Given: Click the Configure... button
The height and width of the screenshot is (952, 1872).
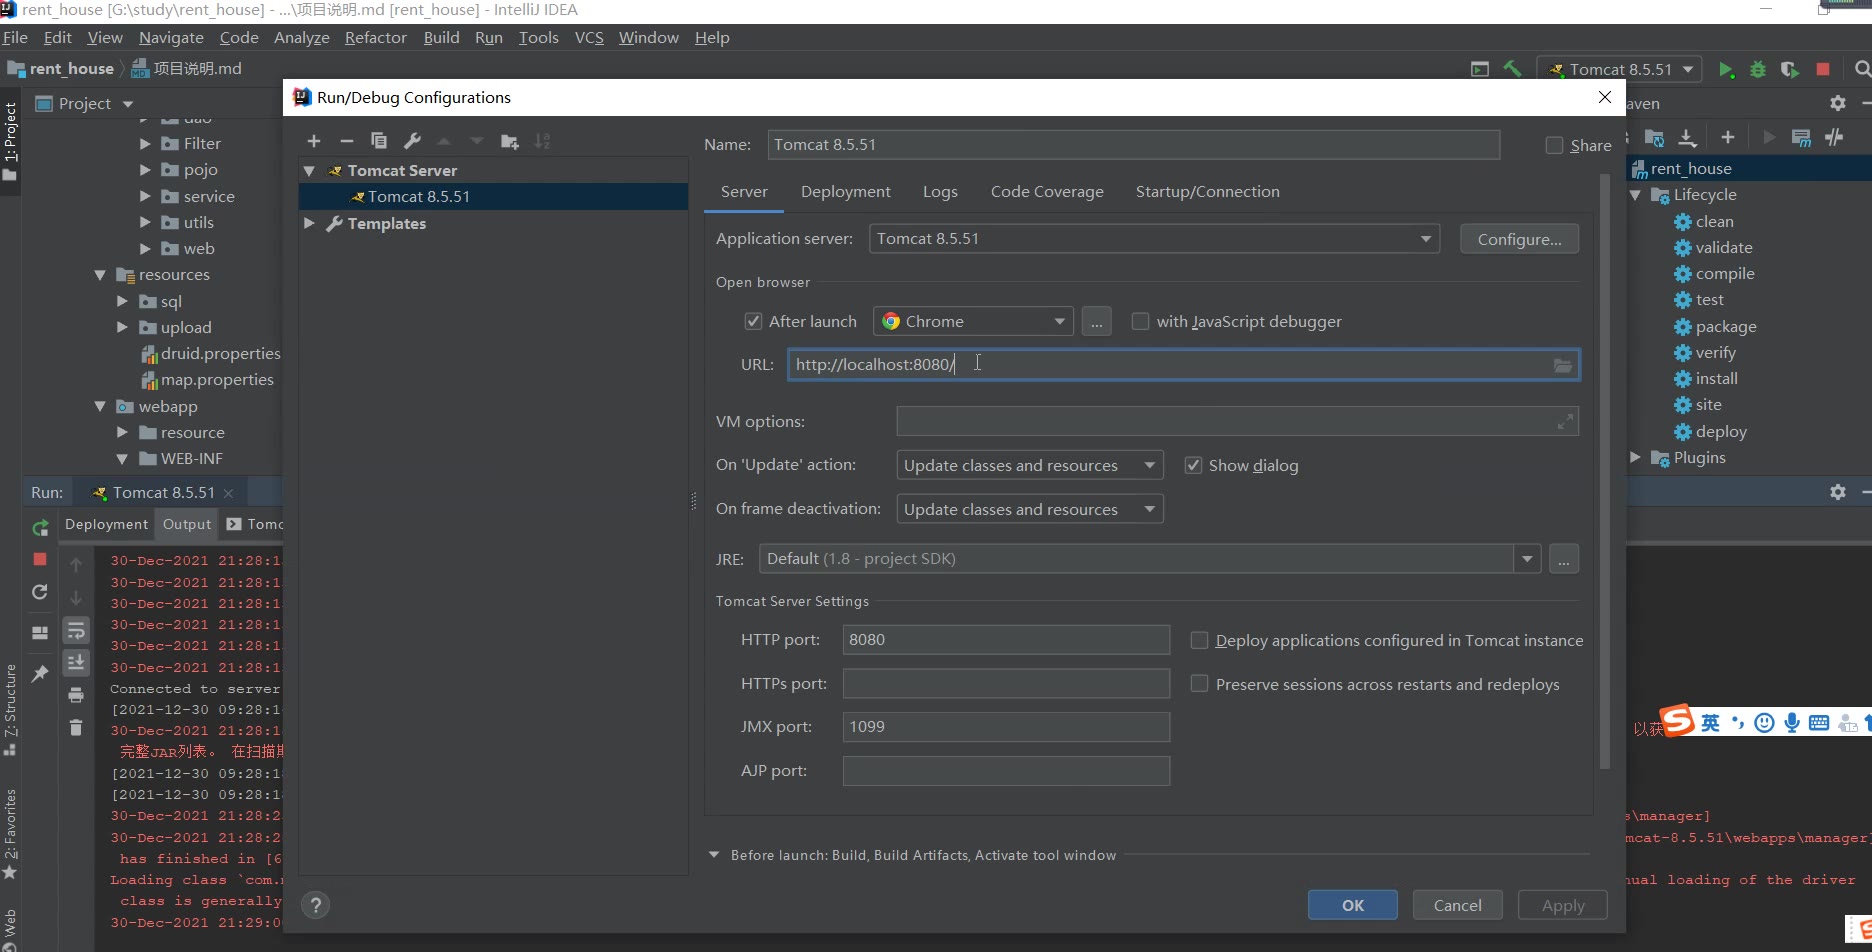Looking at the screenshot, I should [x=1519, y=239].
